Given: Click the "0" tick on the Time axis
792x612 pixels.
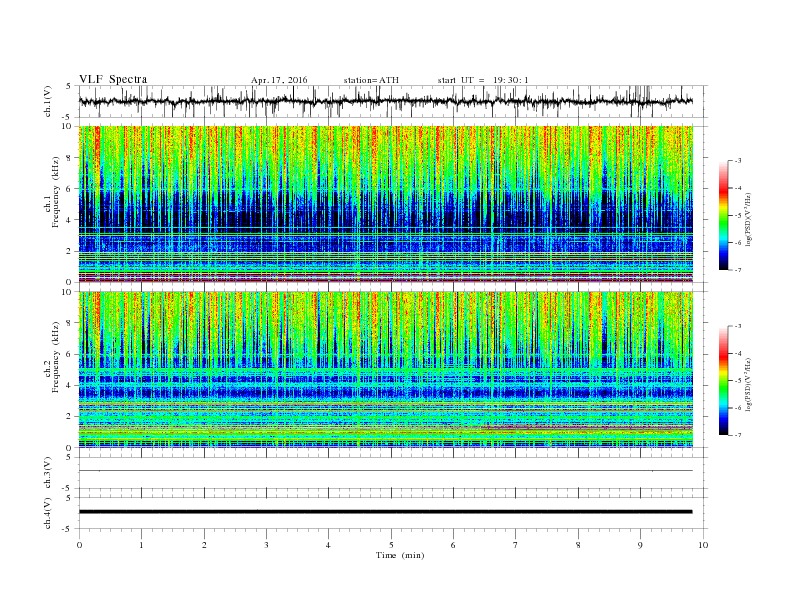Looking at the screenshot, I should [x=79, y=545].
